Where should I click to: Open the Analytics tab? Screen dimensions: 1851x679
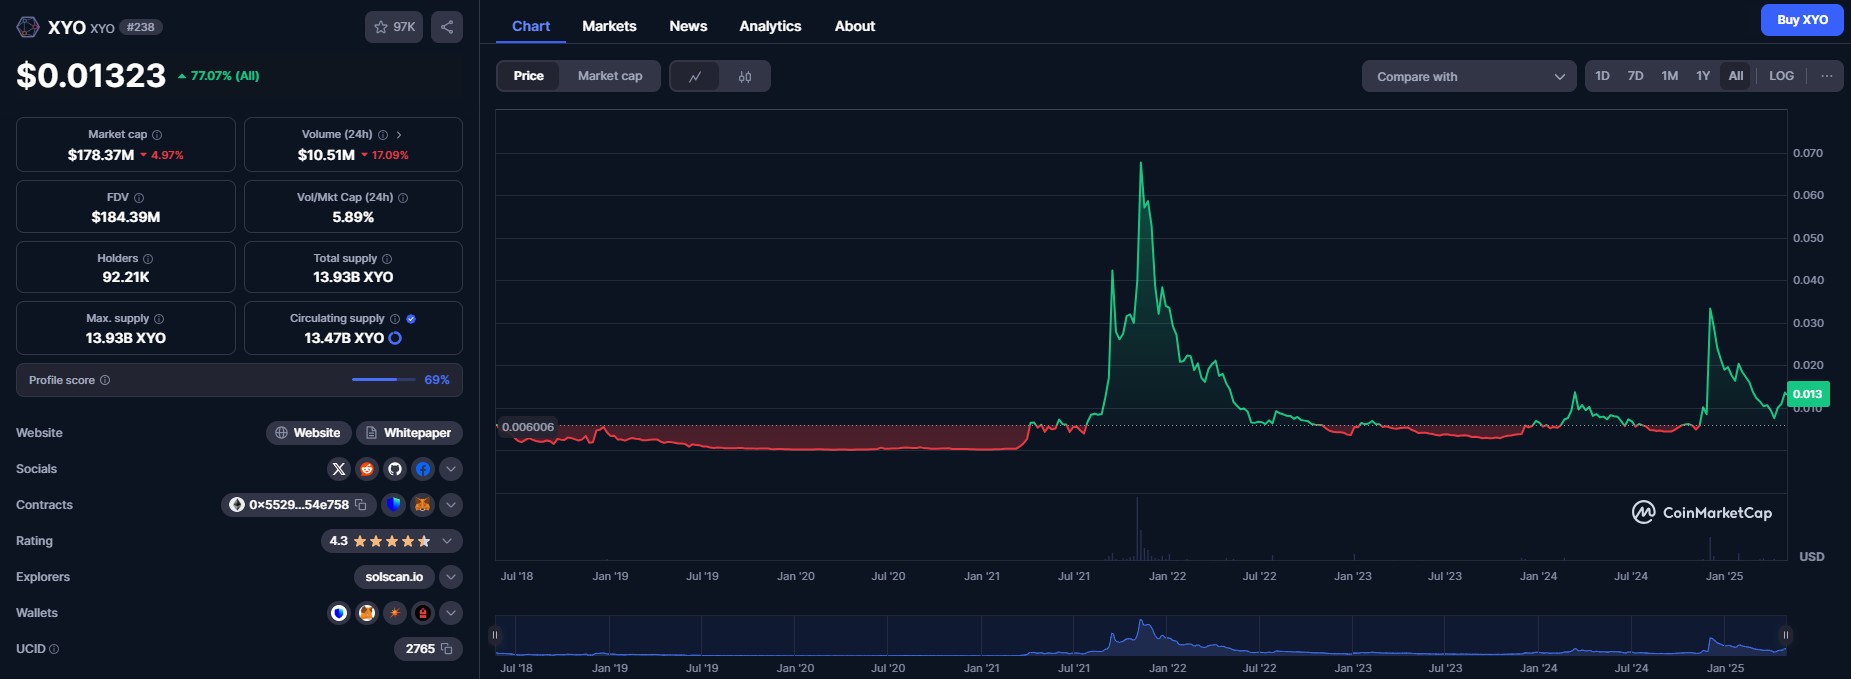click(x=770, y=26)
